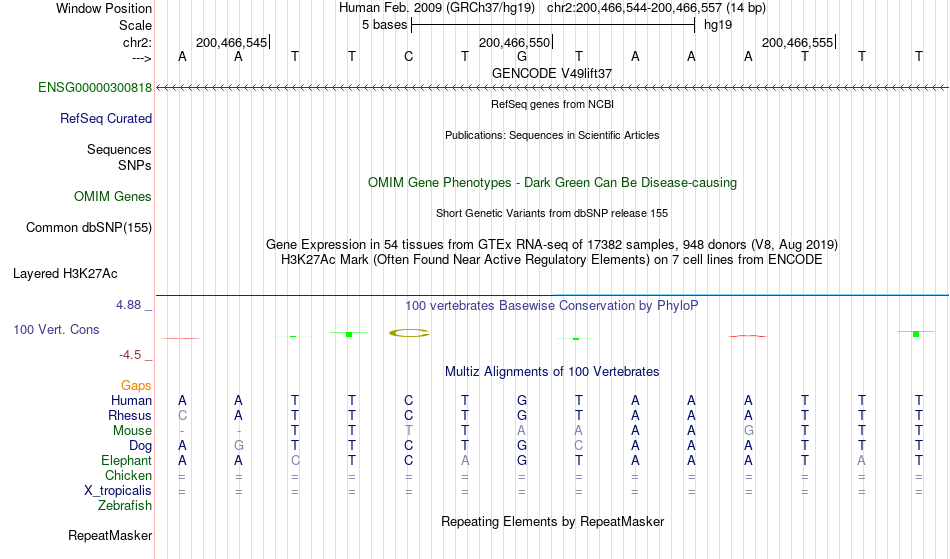
Task: Select the ENSG00000300818 track label
Action: 95,88
